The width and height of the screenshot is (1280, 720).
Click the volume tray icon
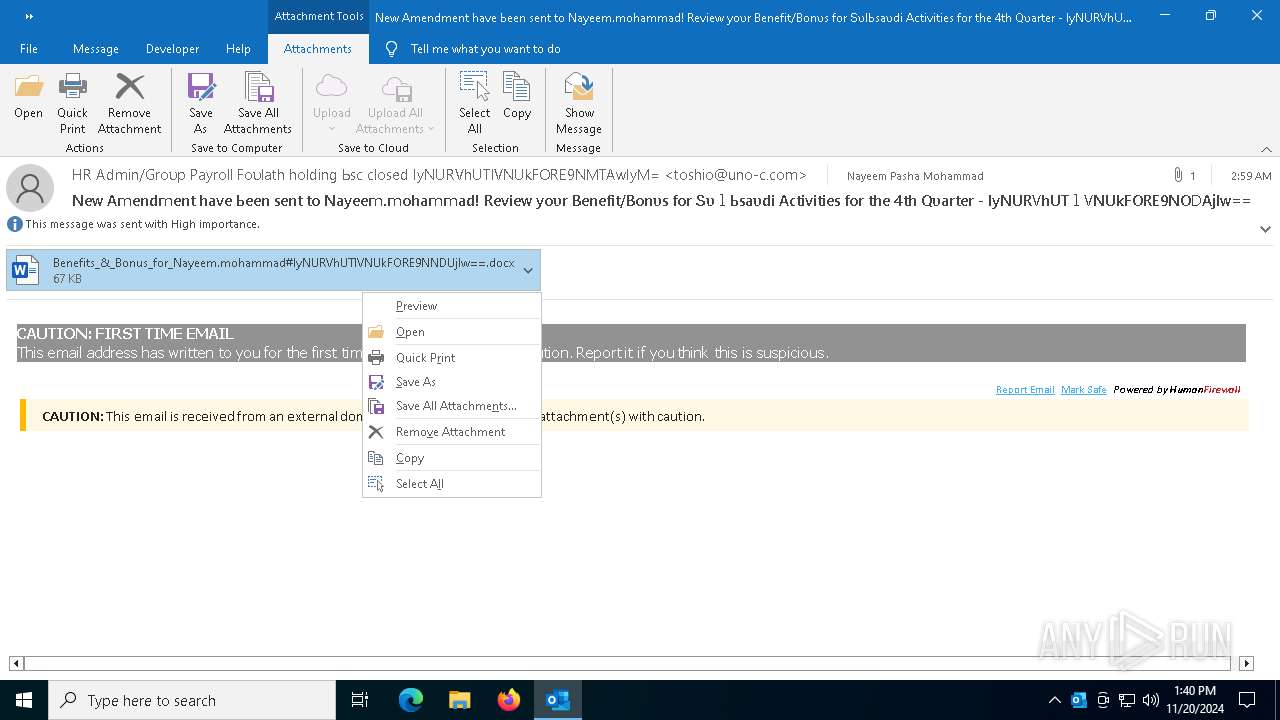pos(1151,700)
